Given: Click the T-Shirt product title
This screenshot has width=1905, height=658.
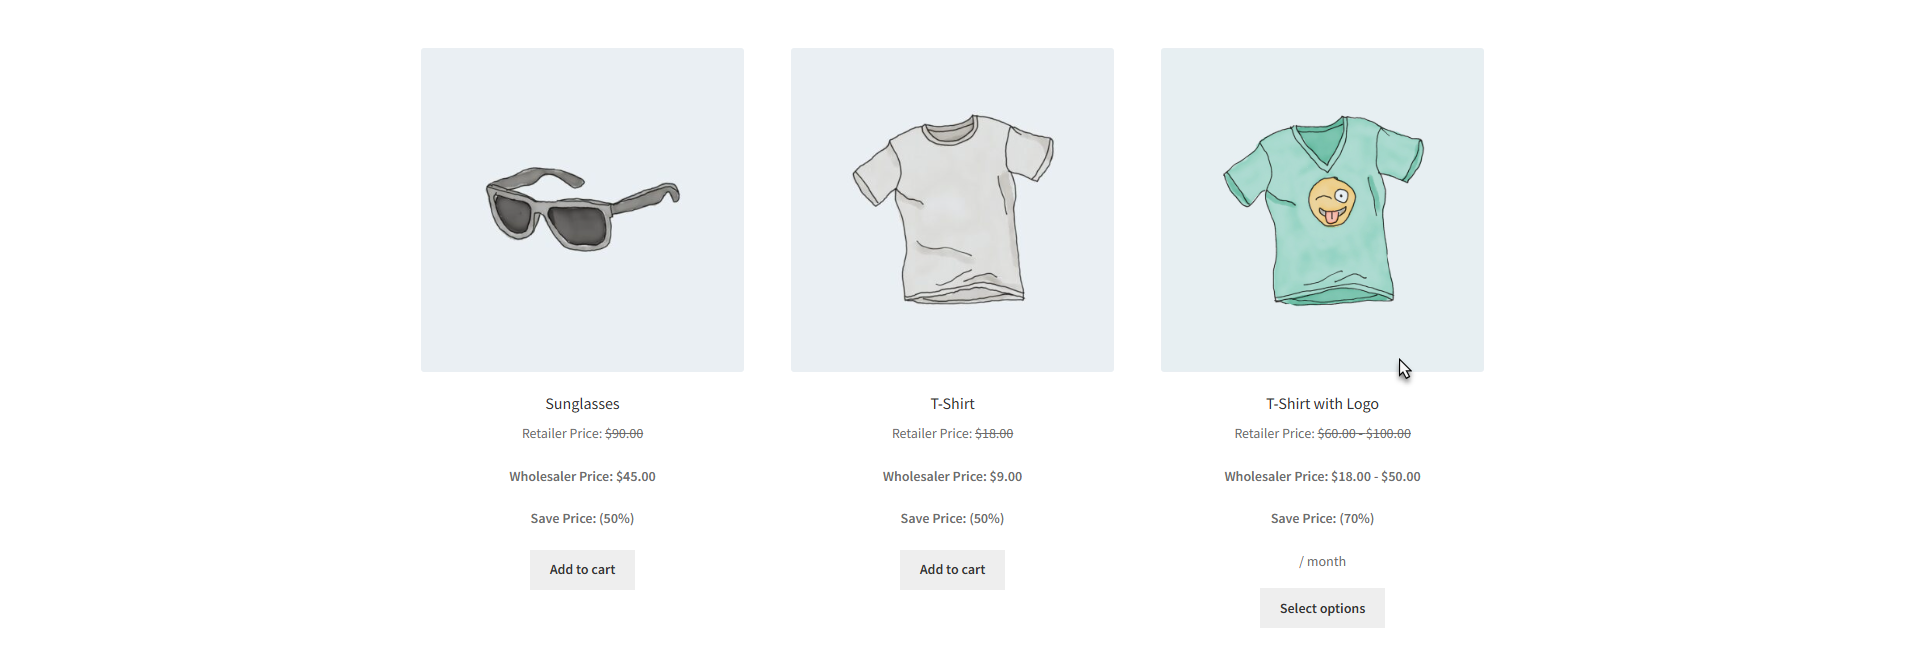Looking at the screenshot, I should pyautogui.click(x=952, y=404).
